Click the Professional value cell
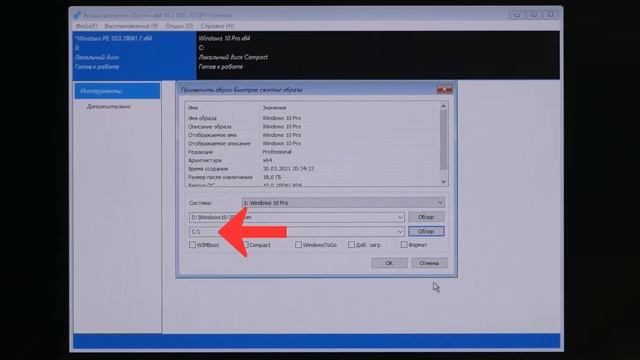640x360 pixels. tap(277, 152)
